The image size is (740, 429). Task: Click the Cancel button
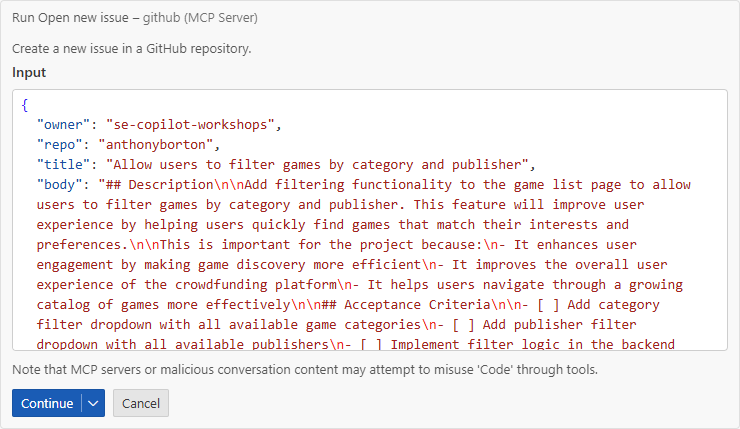pyautogui.click(x=141, y=403)
